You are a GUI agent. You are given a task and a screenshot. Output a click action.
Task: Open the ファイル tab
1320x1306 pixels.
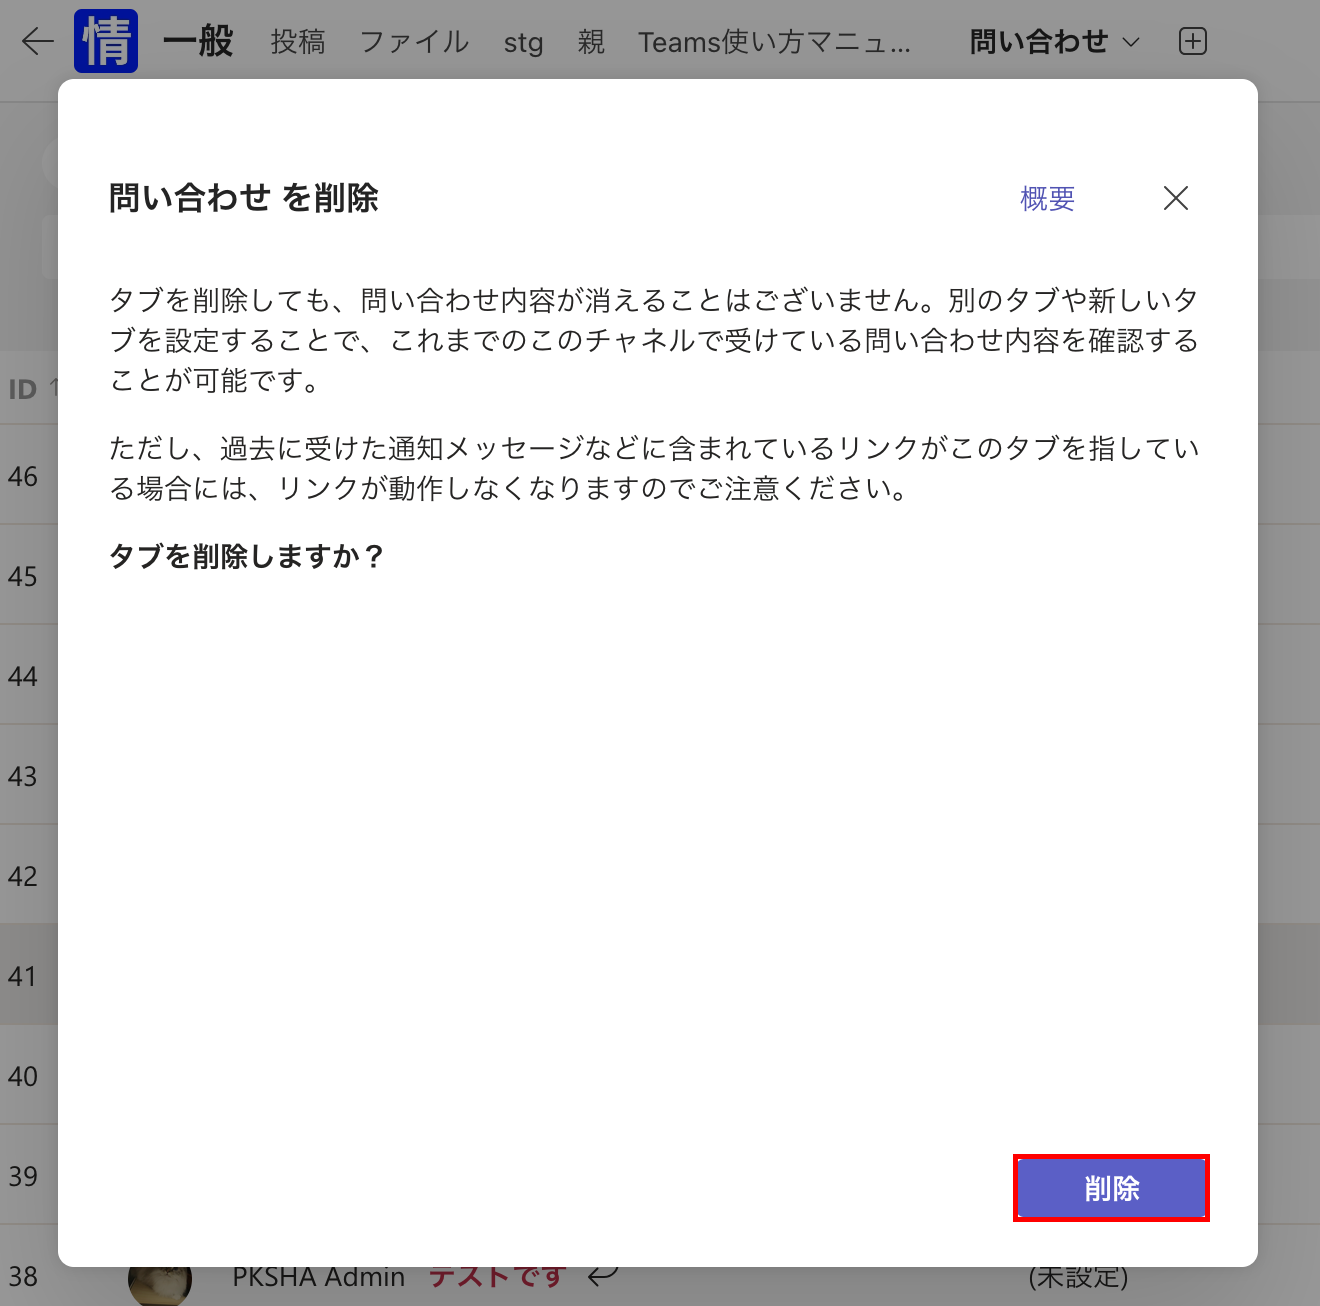tap(414, 42)
